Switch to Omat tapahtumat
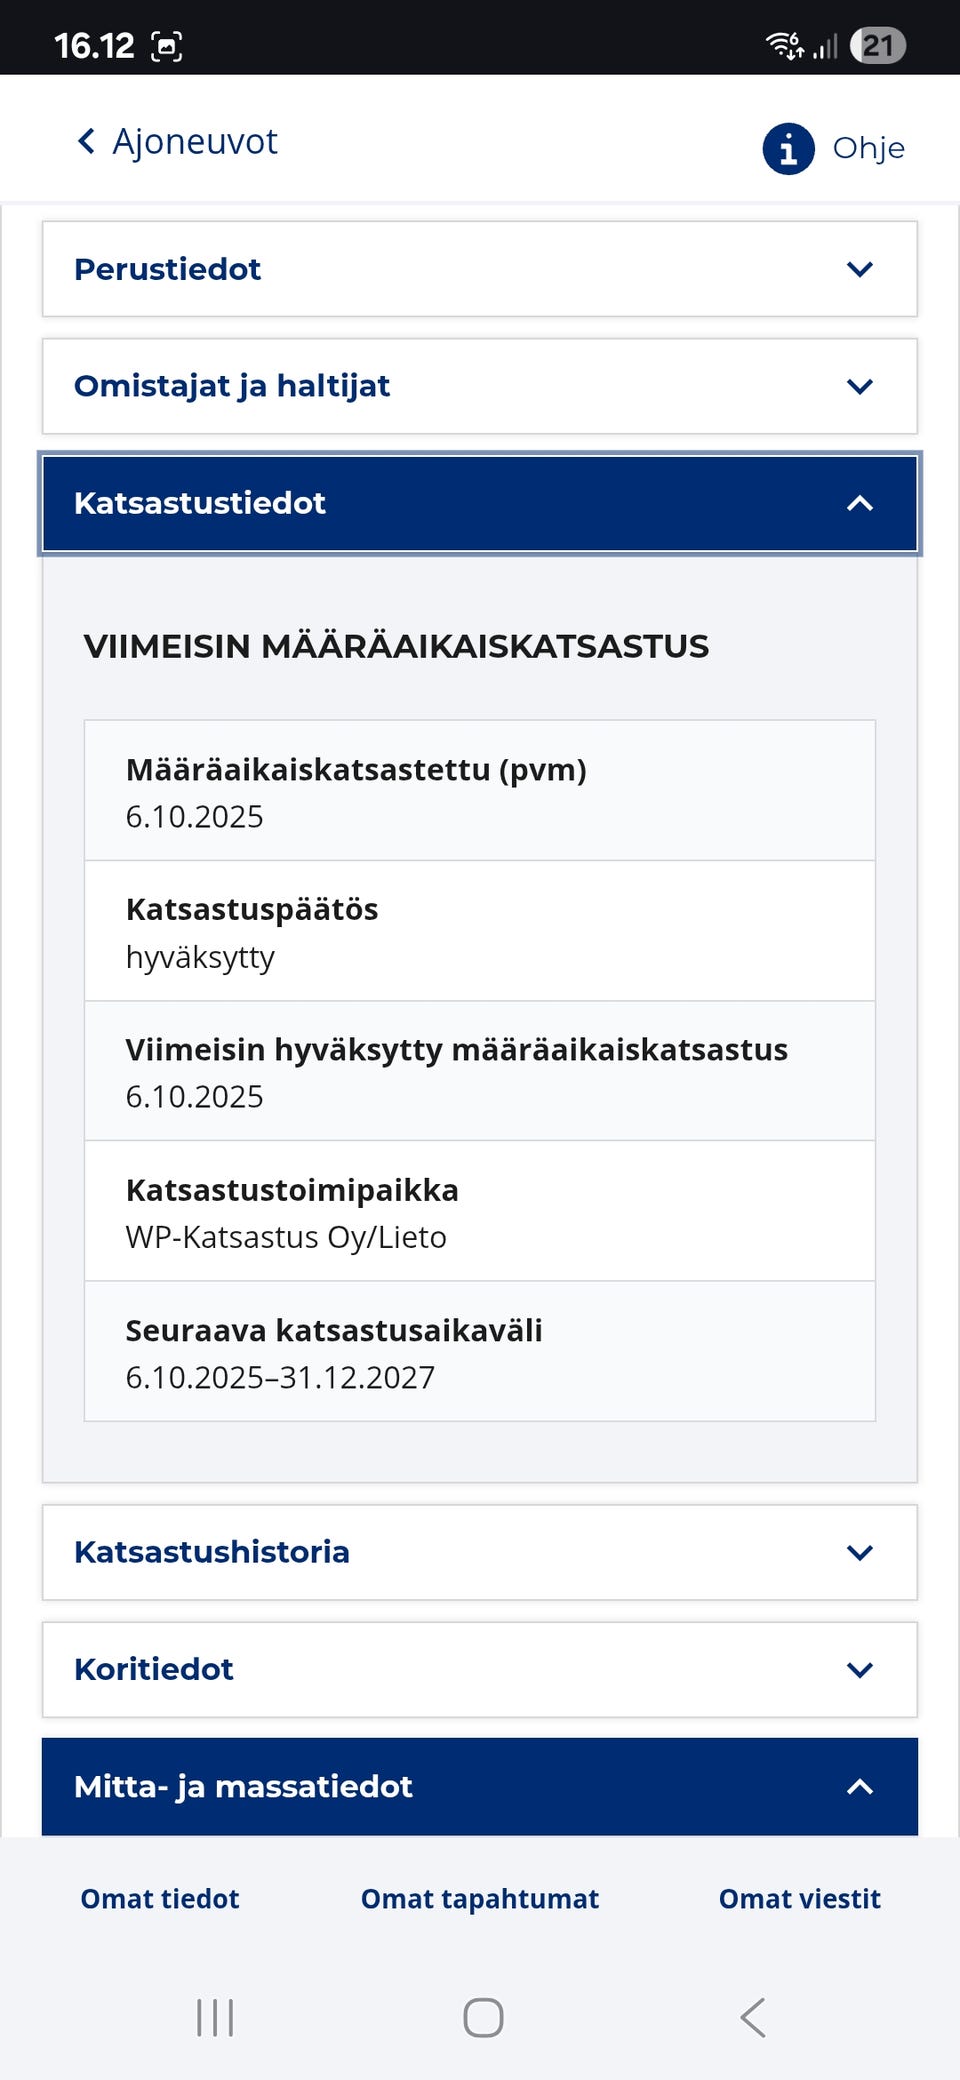This screenshot has height=2080, width=960. [x=480, y=1898]
